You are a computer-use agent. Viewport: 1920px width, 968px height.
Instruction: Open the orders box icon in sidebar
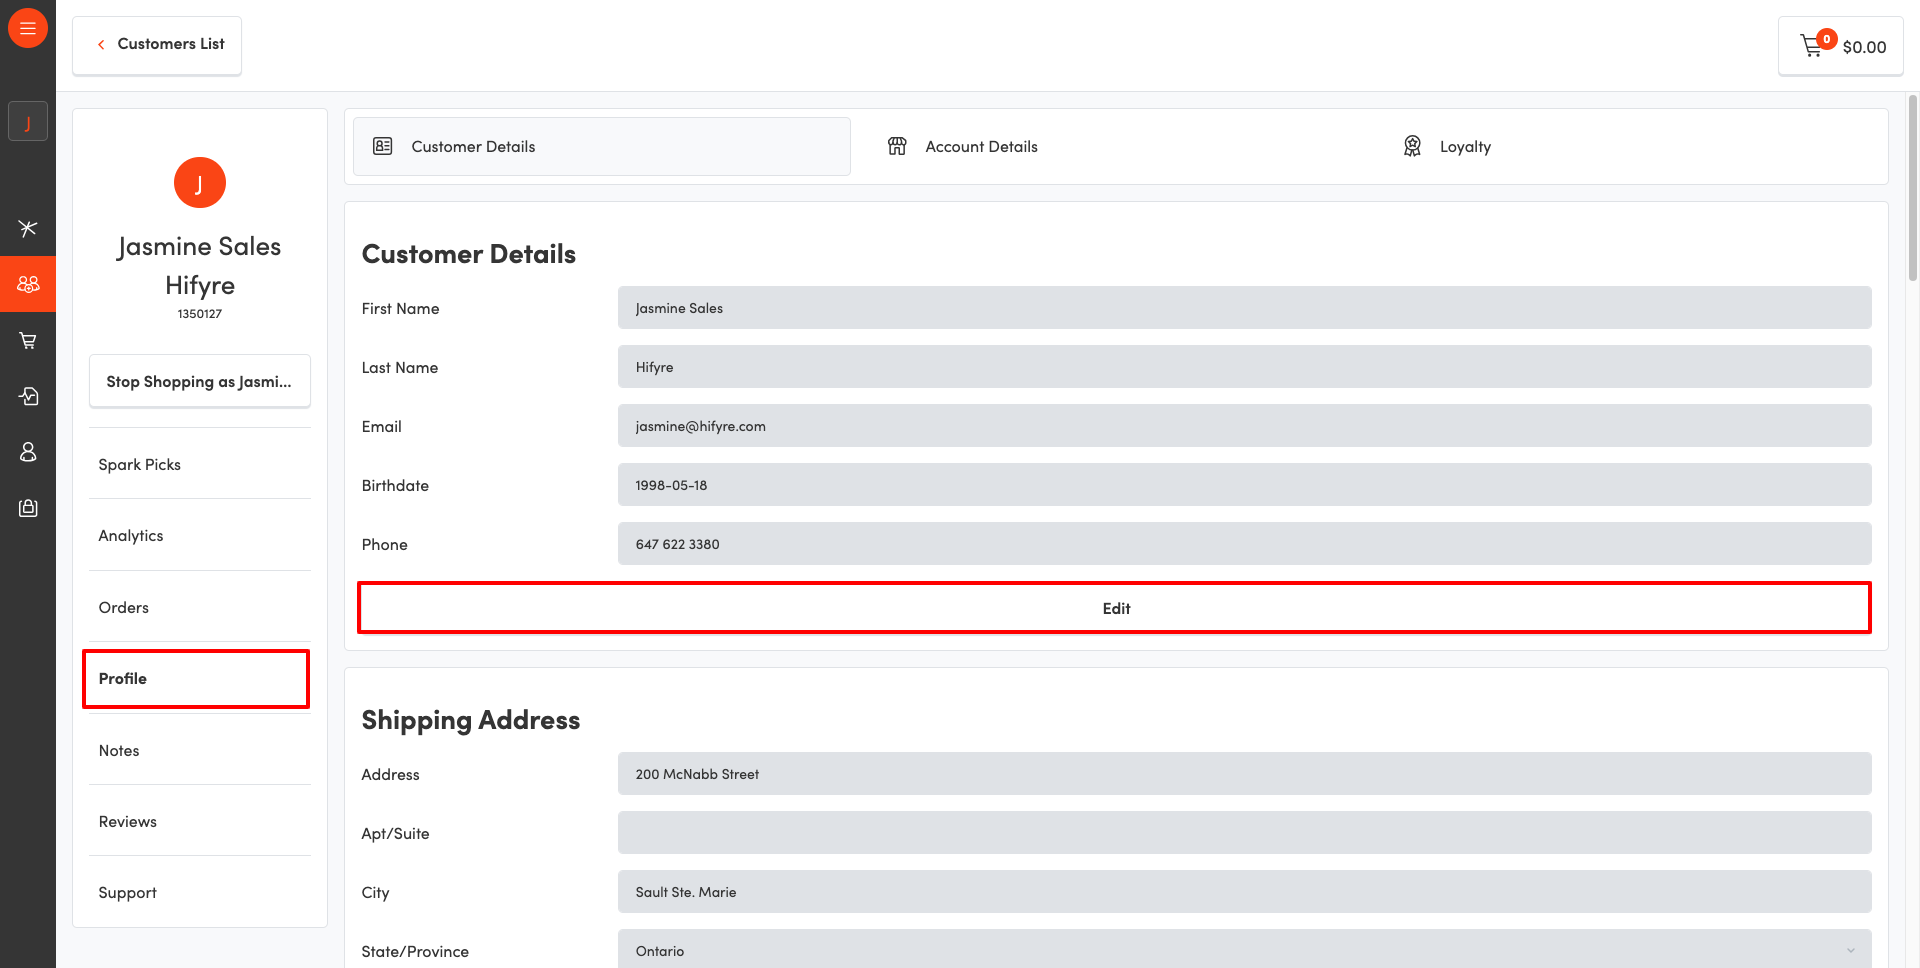point(28,397)
